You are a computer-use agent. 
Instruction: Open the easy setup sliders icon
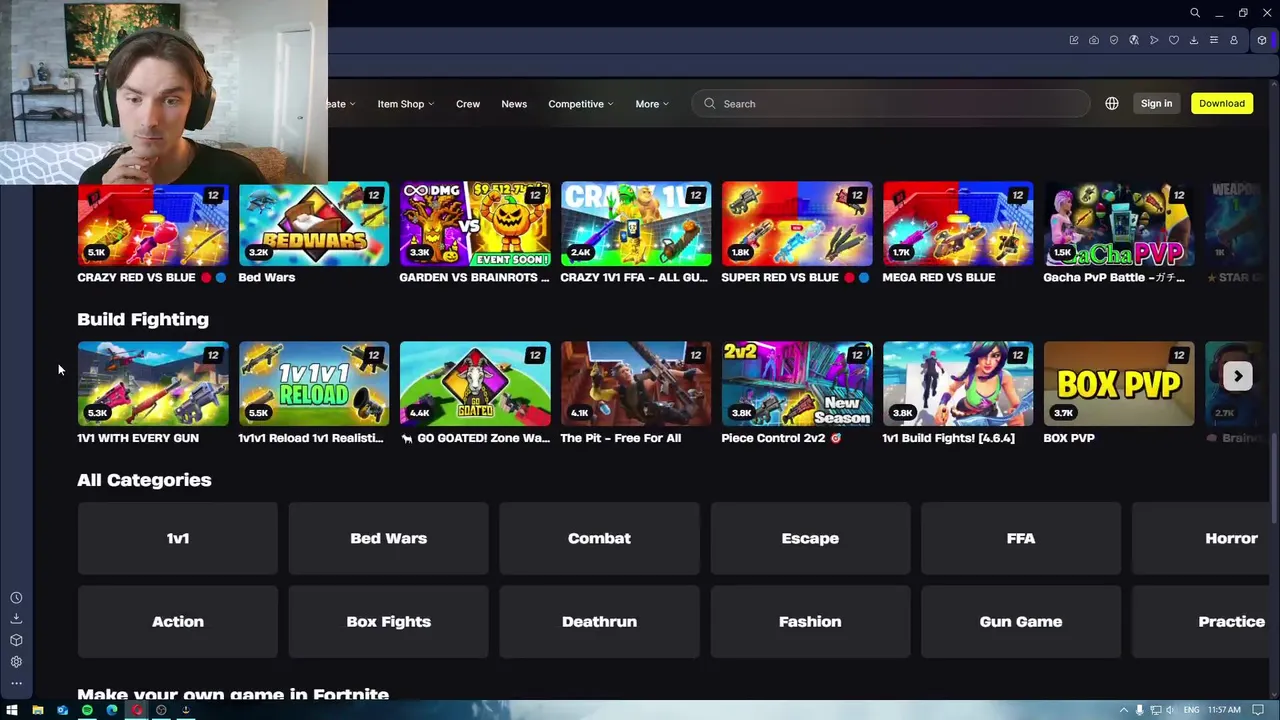pos(1214,40)
